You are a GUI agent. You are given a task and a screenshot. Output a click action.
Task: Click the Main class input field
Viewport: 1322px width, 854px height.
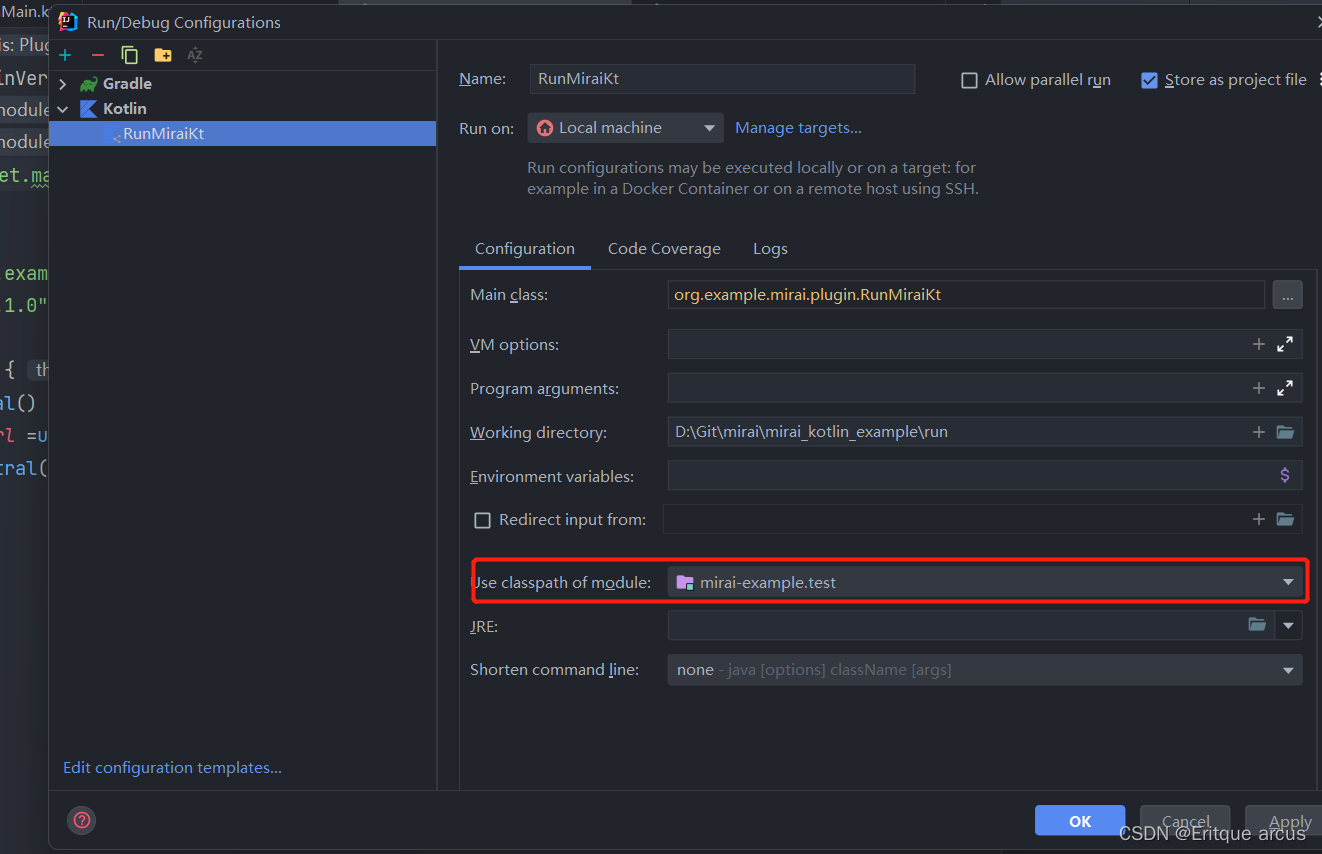pos(965,295)
